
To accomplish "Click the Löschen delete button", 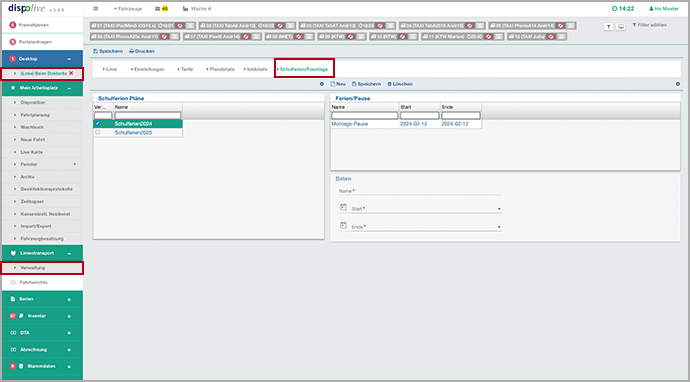I will click(x=400, y=84).
